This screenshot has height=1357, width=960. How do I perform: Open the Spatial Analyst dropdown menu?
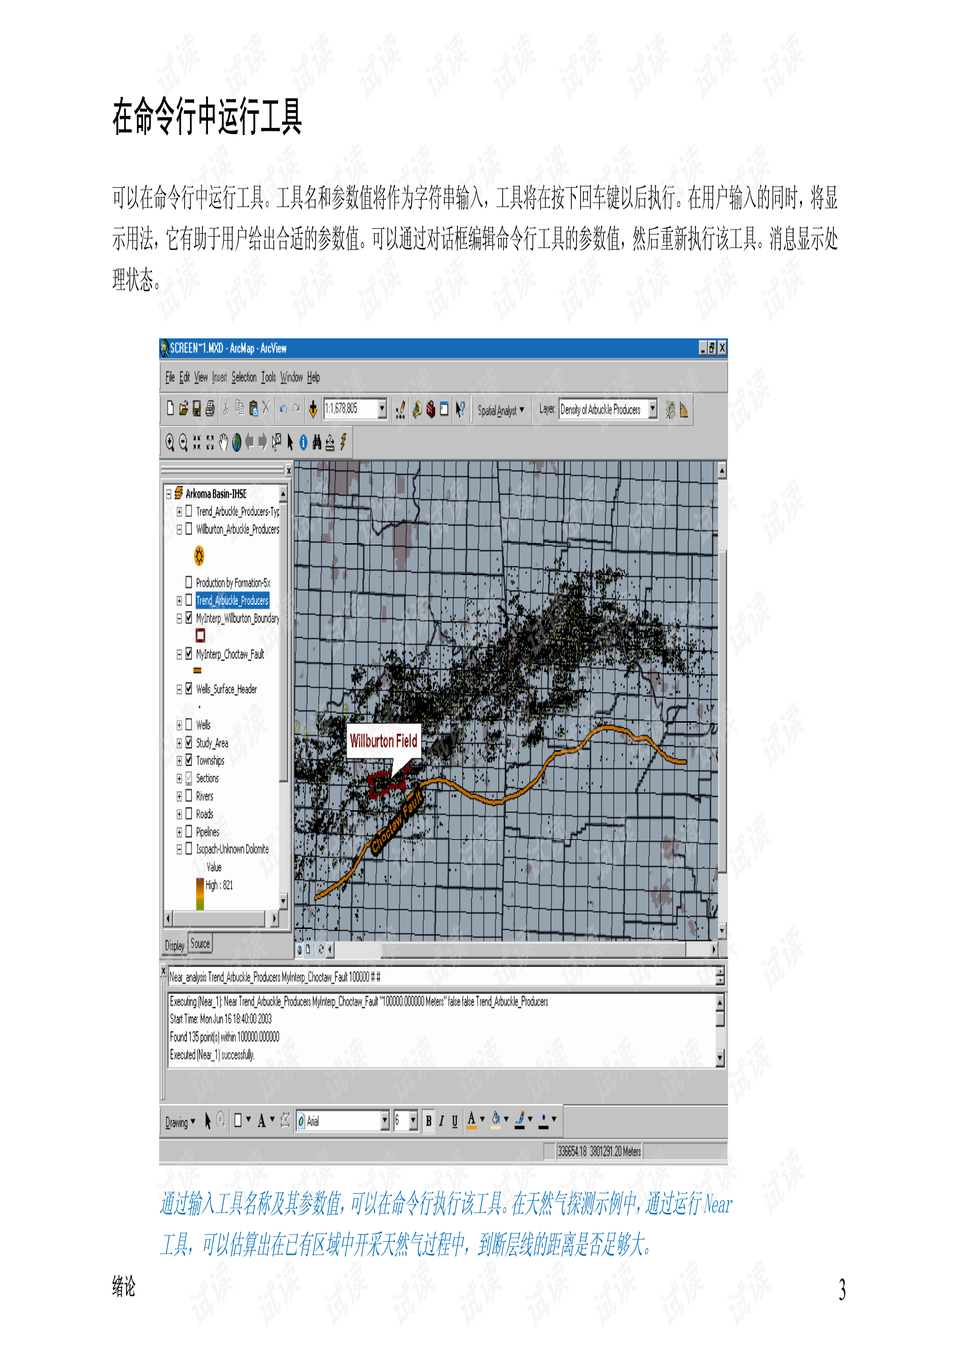click(500, 410)
